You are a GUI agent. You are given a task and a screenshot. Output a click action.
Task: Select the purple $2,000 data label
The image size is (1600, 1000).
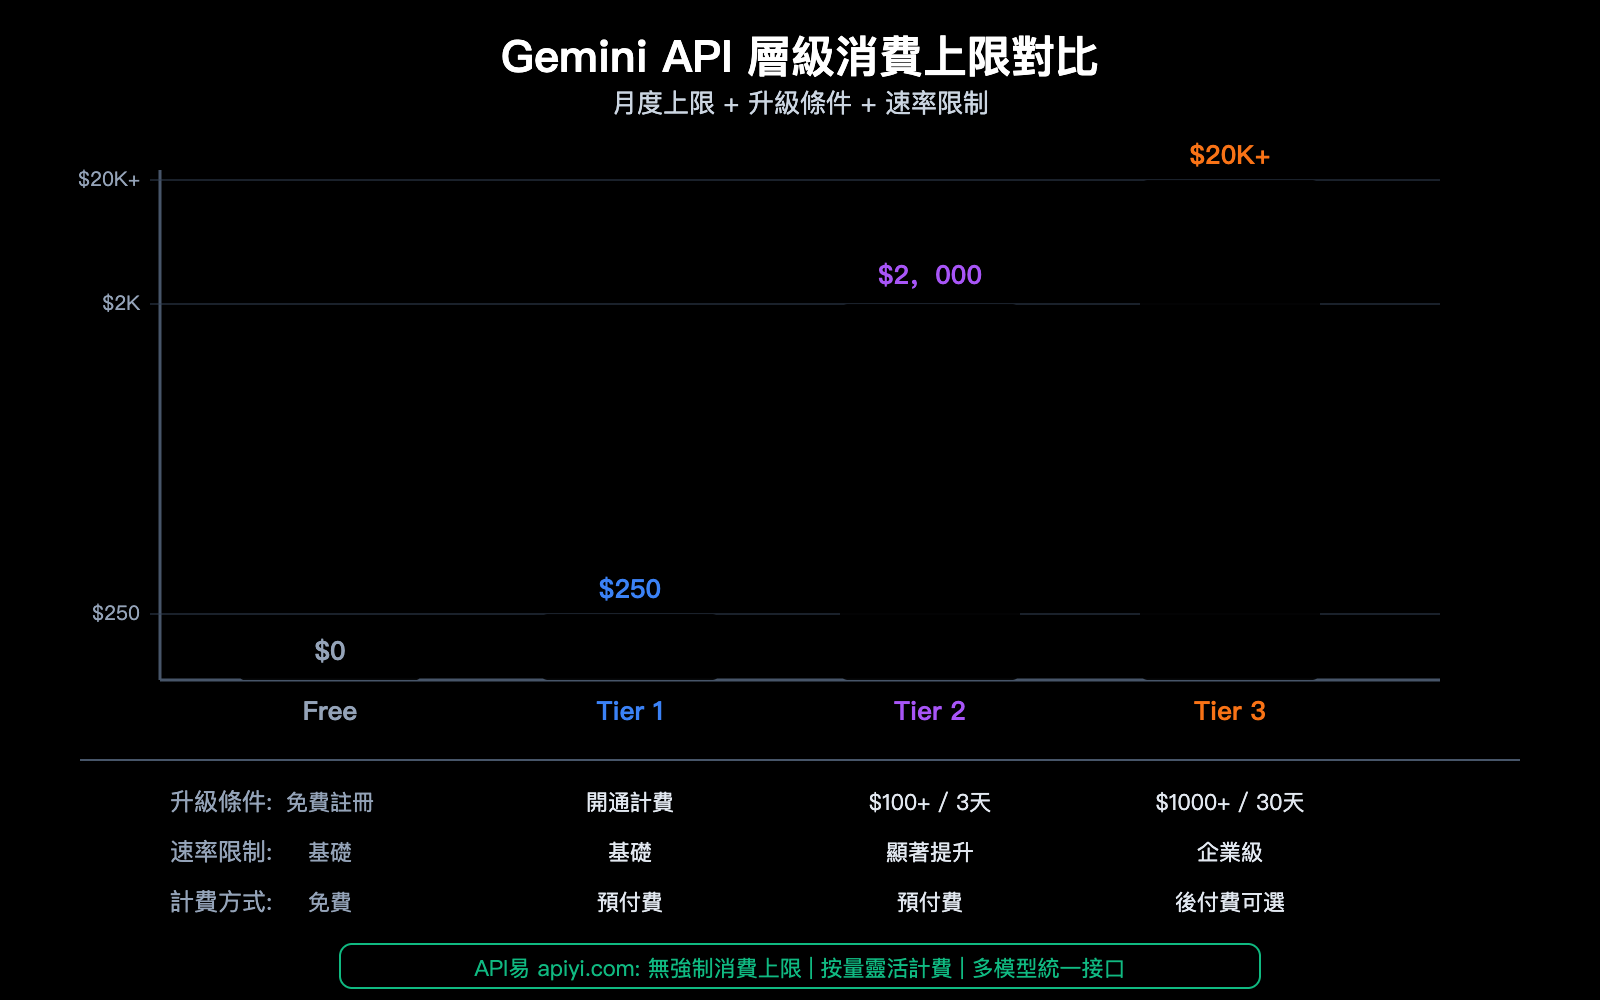pyautogui.click(x=929, y=275)
